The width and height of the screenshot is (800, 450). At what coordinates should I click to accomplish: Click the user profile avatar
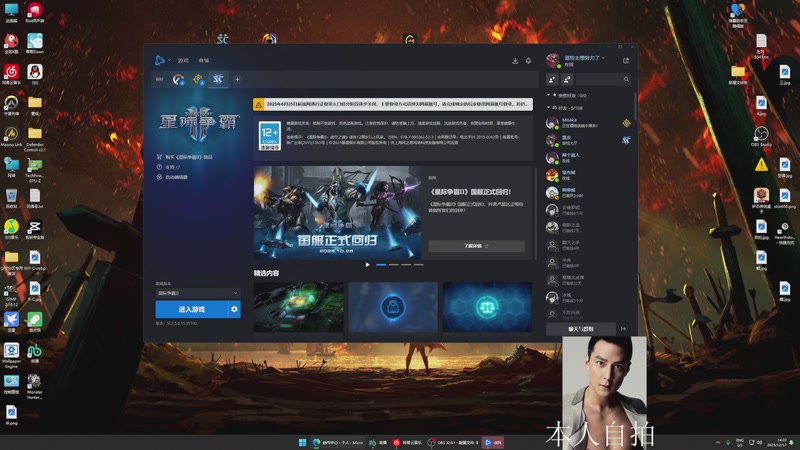coord(553,61)
